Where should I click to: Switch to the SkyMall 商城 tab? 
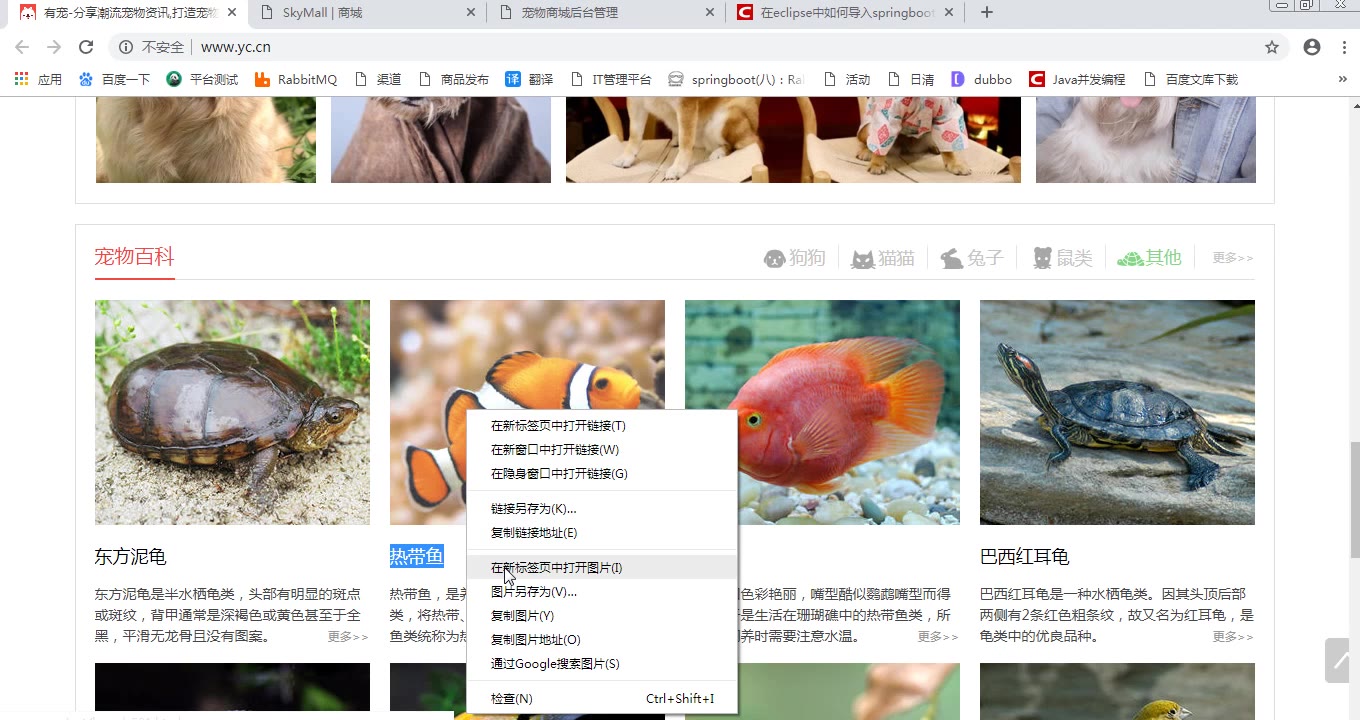pyautogui.click(x=366, y=13)
